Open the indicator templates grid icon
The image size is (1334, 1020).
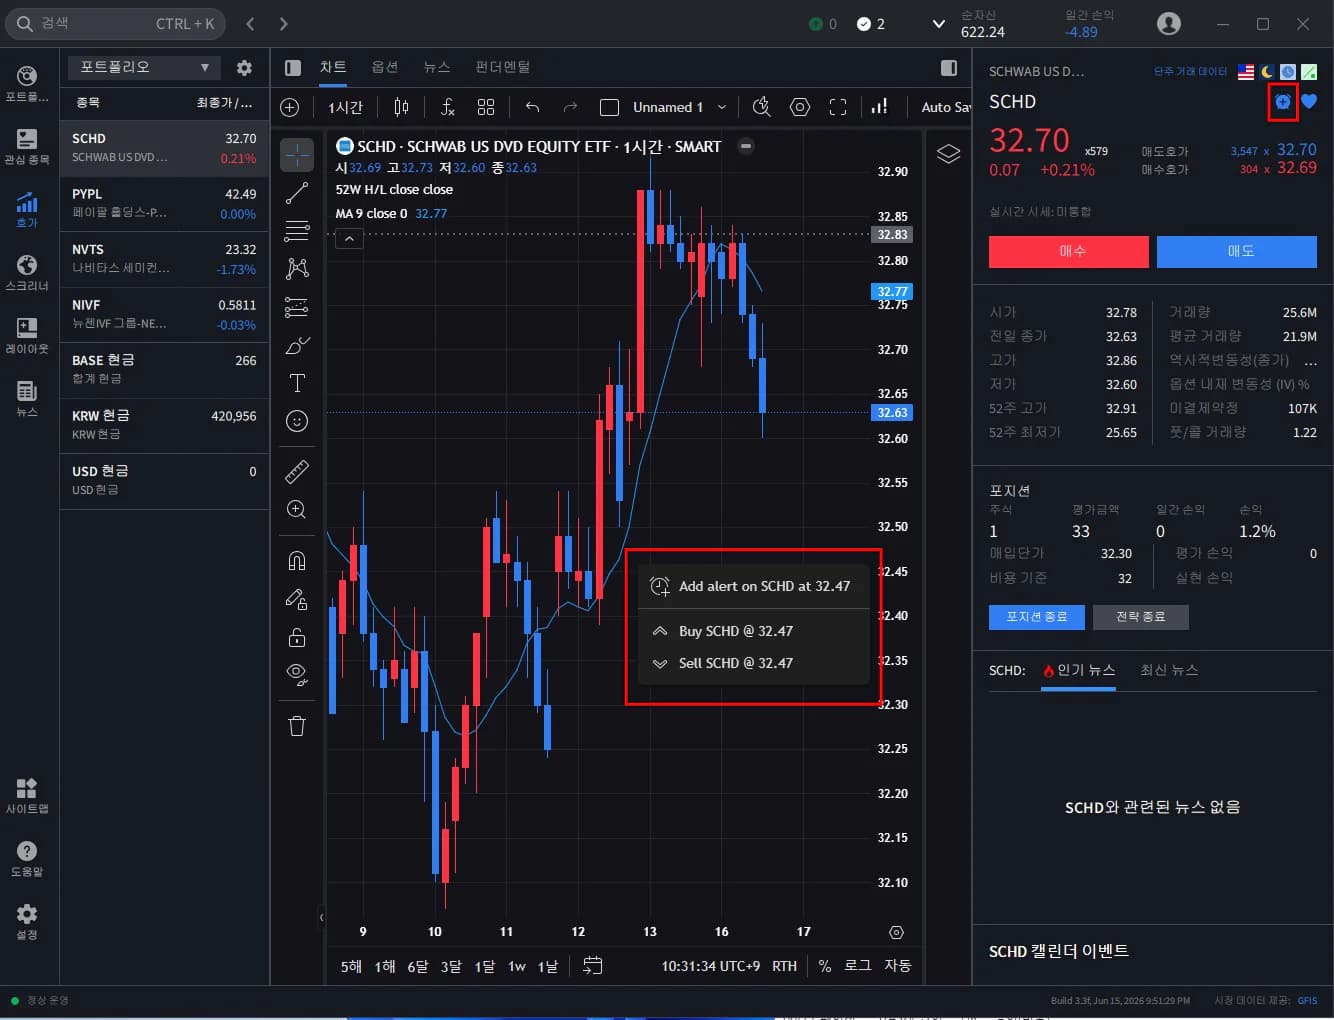[486, 107]
